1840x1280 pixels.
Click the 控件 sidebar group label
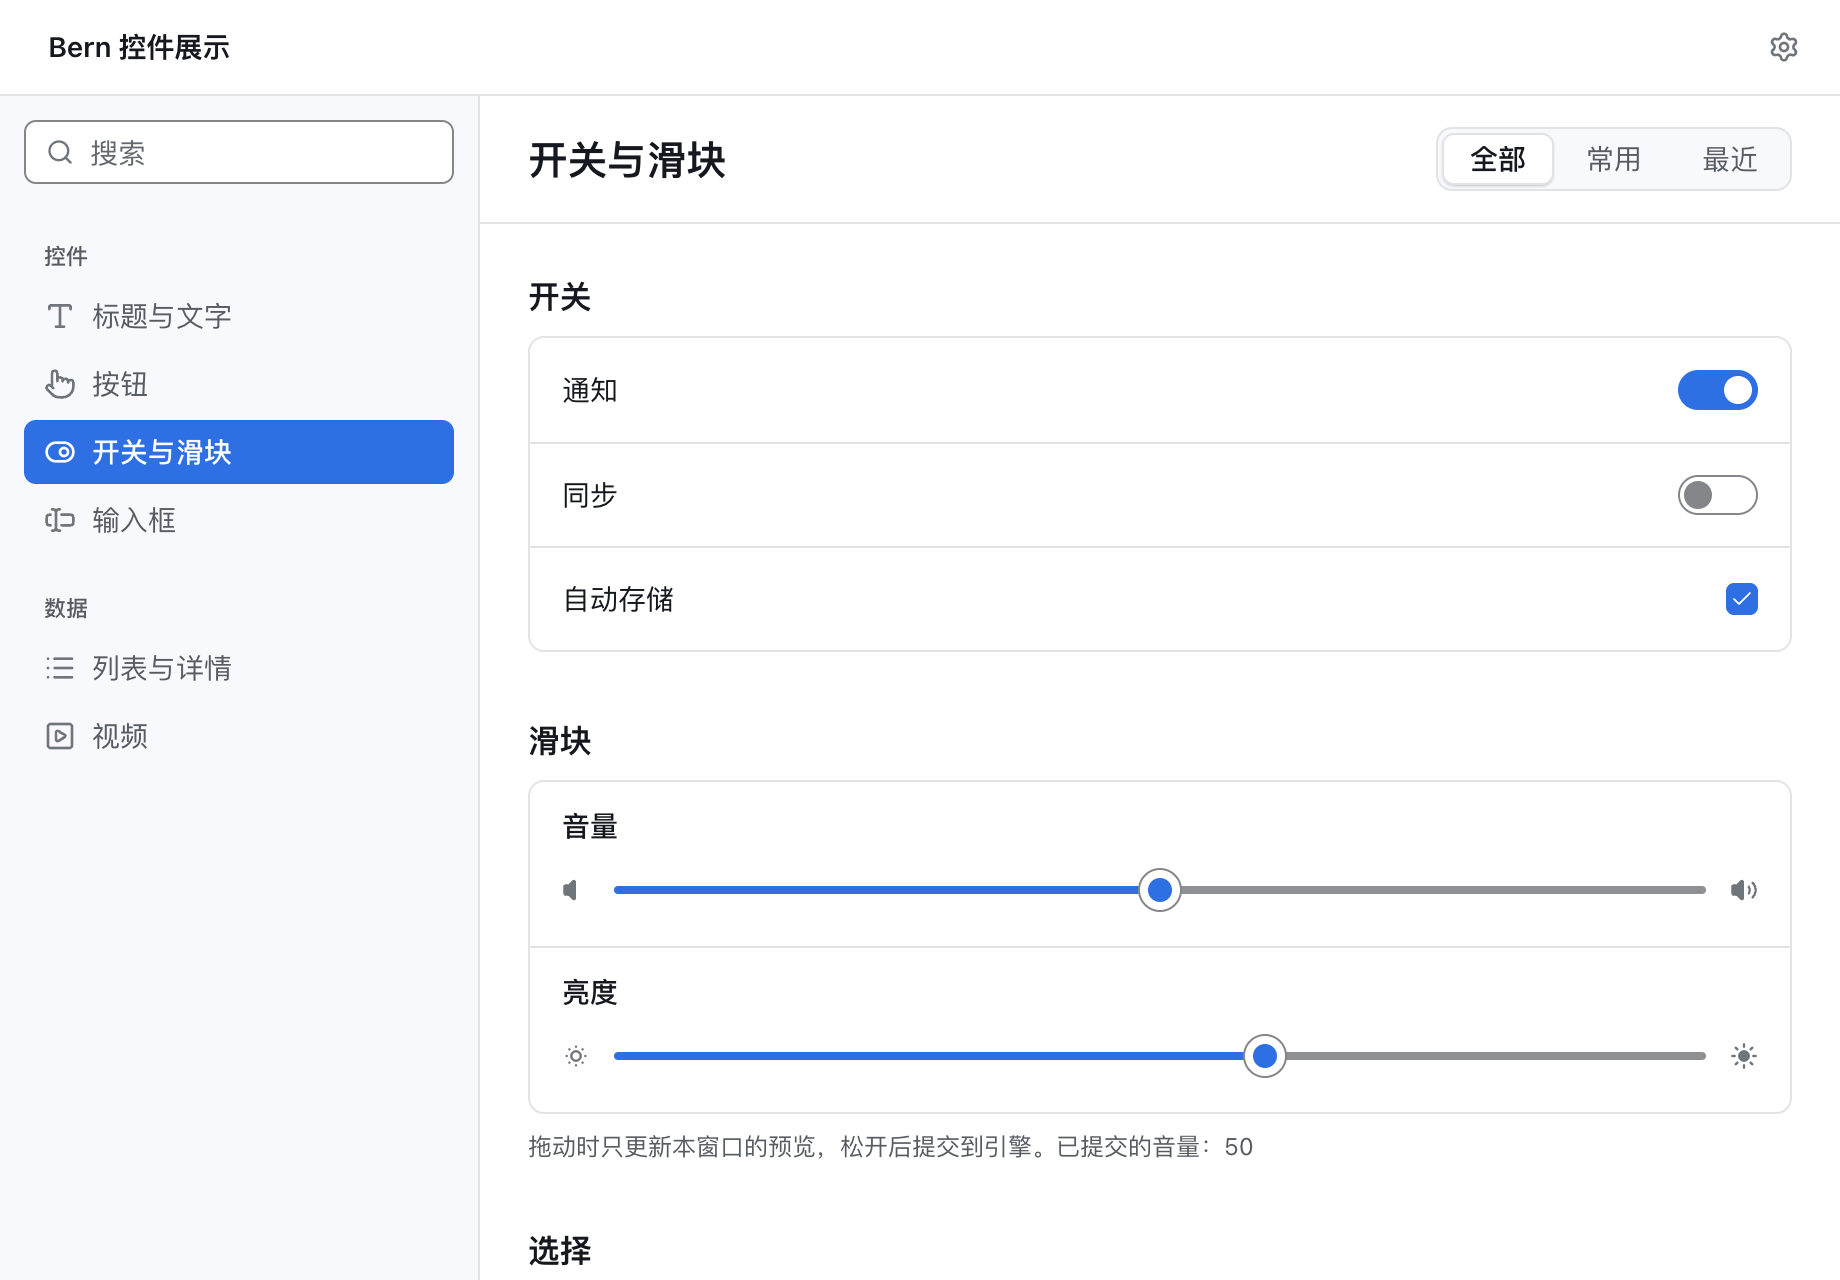pyautogui.click(x=66, y=256)
